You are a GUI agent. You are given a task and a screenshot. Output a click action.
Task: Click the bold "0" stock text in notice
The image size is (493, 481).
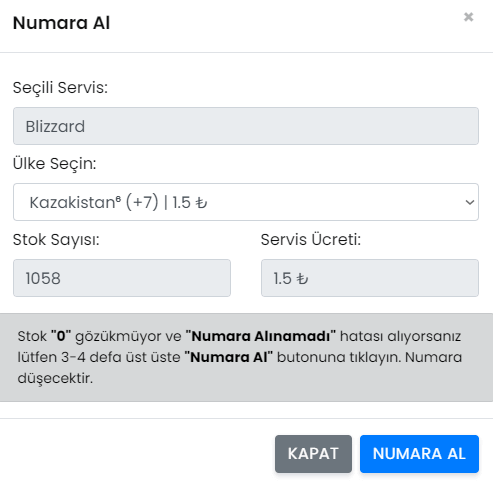click(x=61, y=336)
